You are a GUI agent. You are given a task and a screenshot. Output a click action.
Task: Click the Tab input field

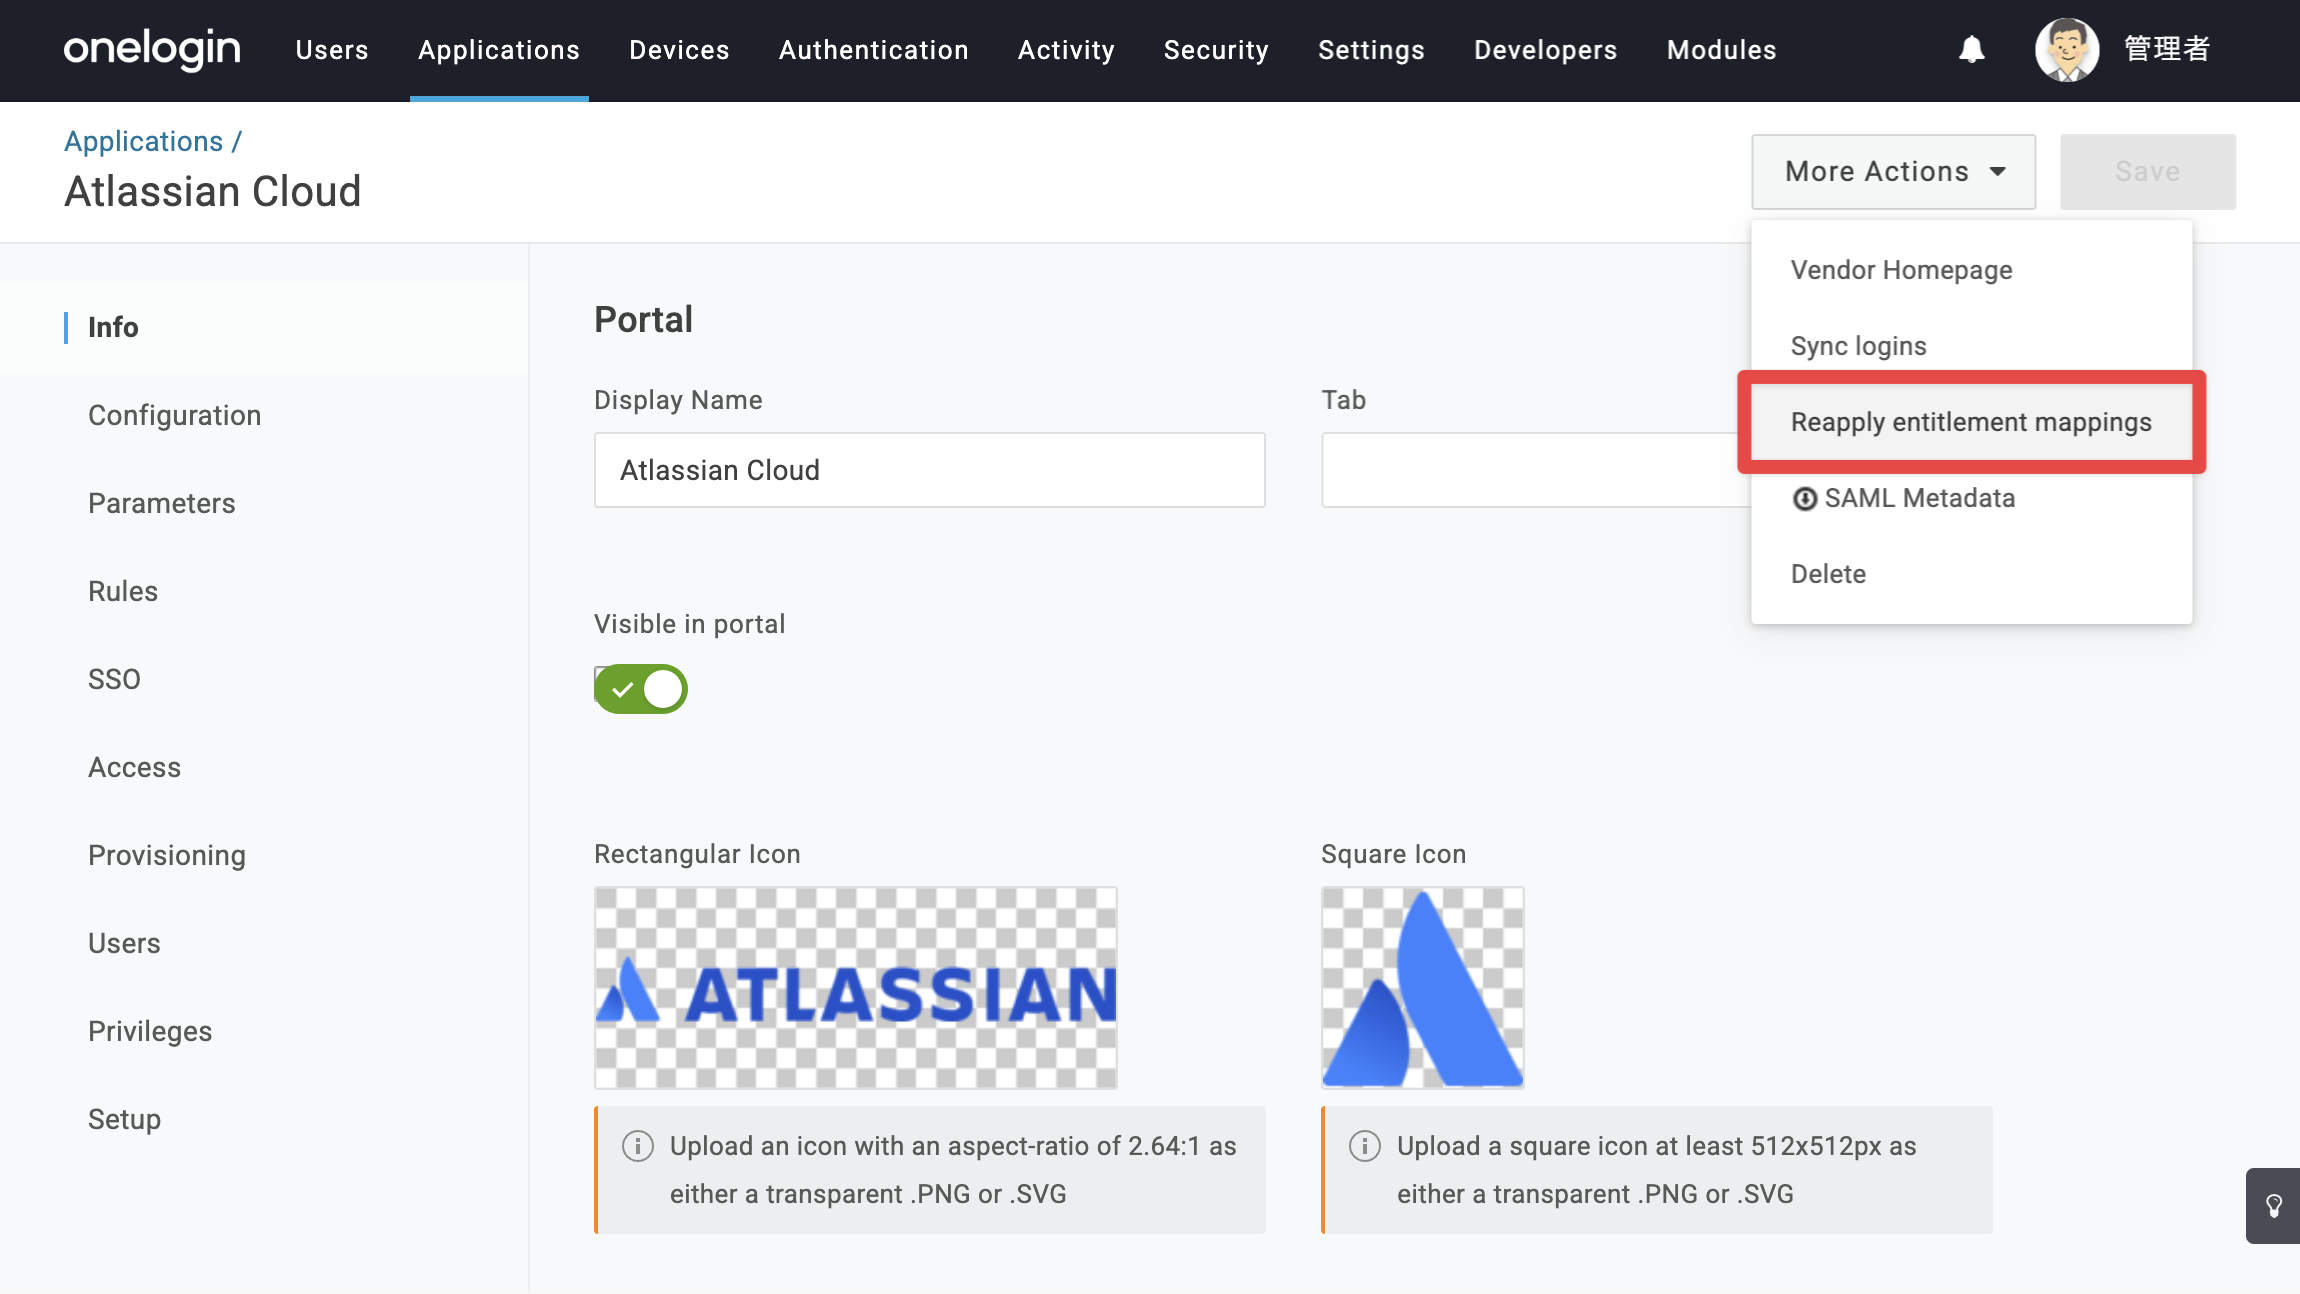(x=1537, y=470)
